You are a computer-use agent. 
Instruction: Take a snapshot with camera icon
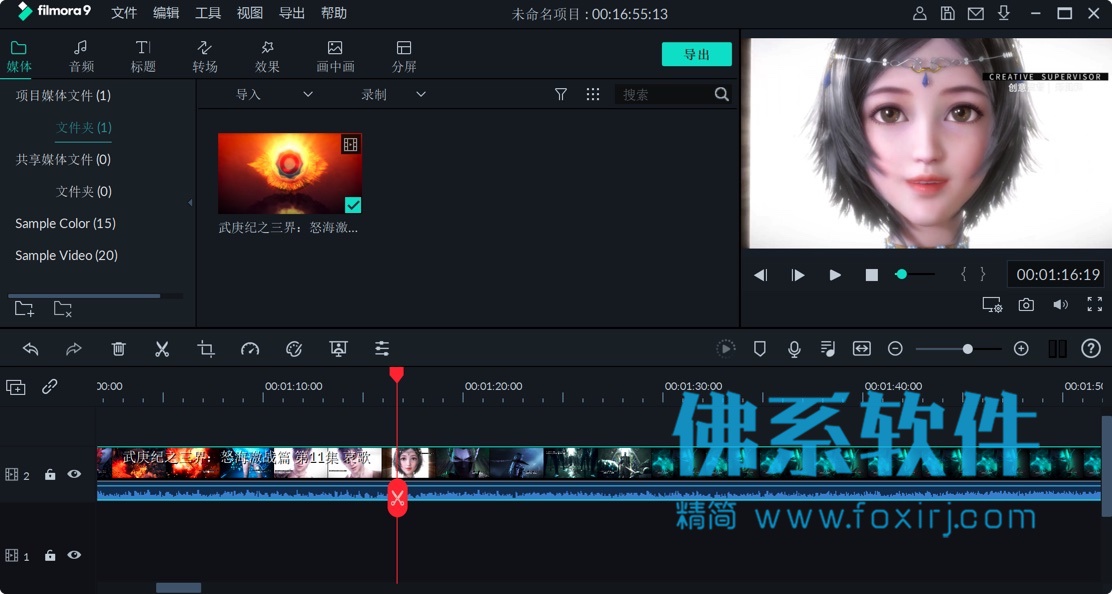click(1025, 305)
